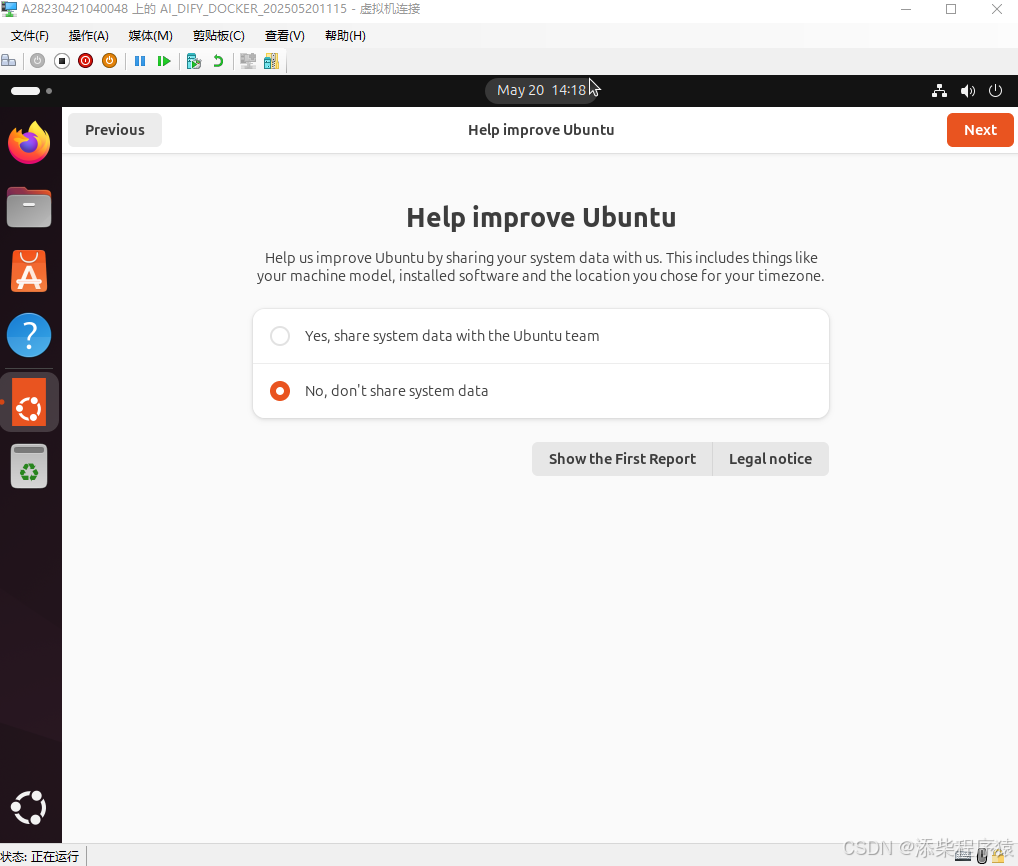The image size is (1018, 866).
Task: Proceed with the orange Next button
Action: pyautogui.click(x=980, y=130)
